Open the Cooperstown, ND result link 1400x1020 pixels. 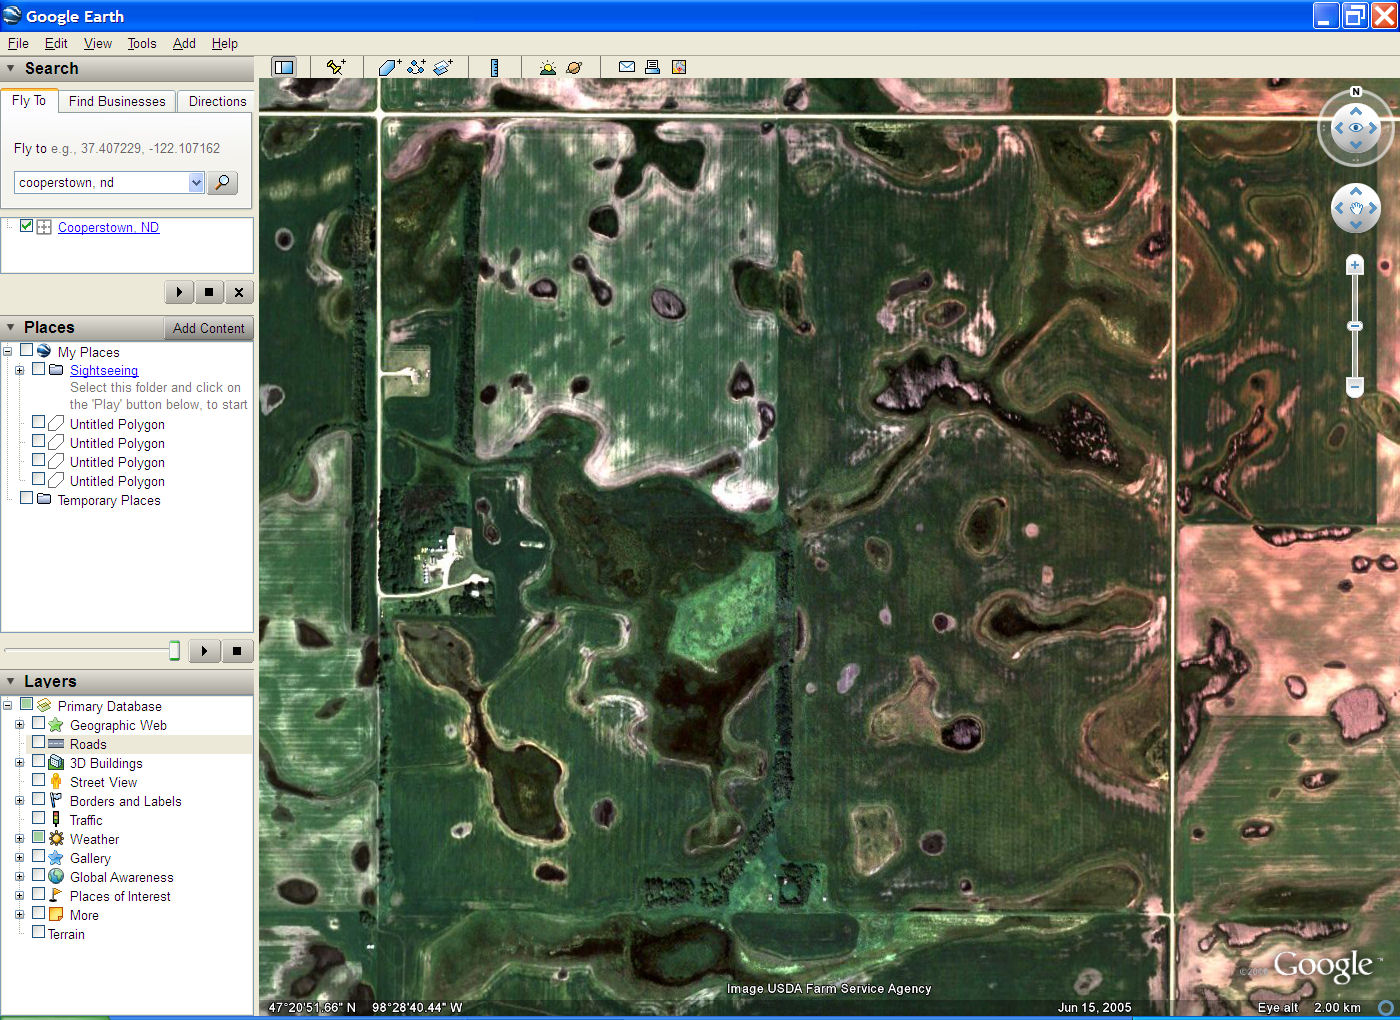point(108,227)
